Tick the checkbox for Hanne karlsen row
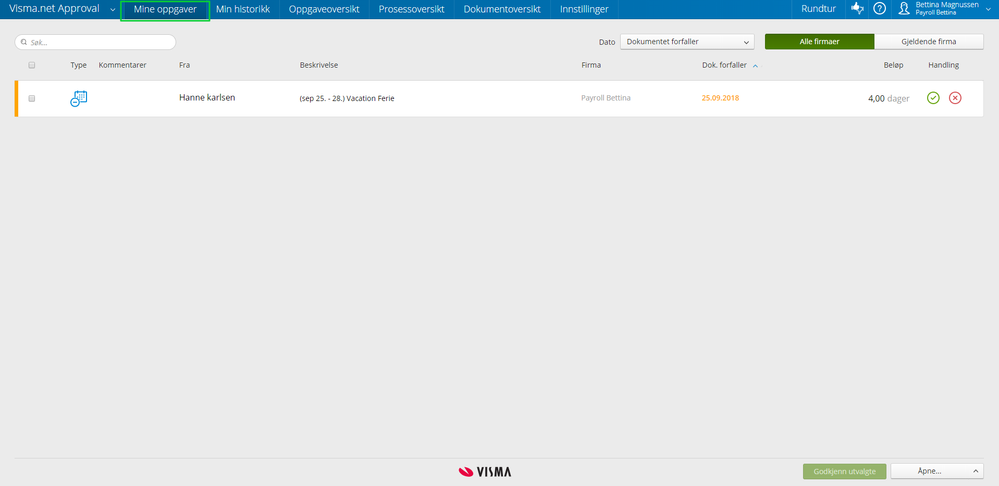 32,99
